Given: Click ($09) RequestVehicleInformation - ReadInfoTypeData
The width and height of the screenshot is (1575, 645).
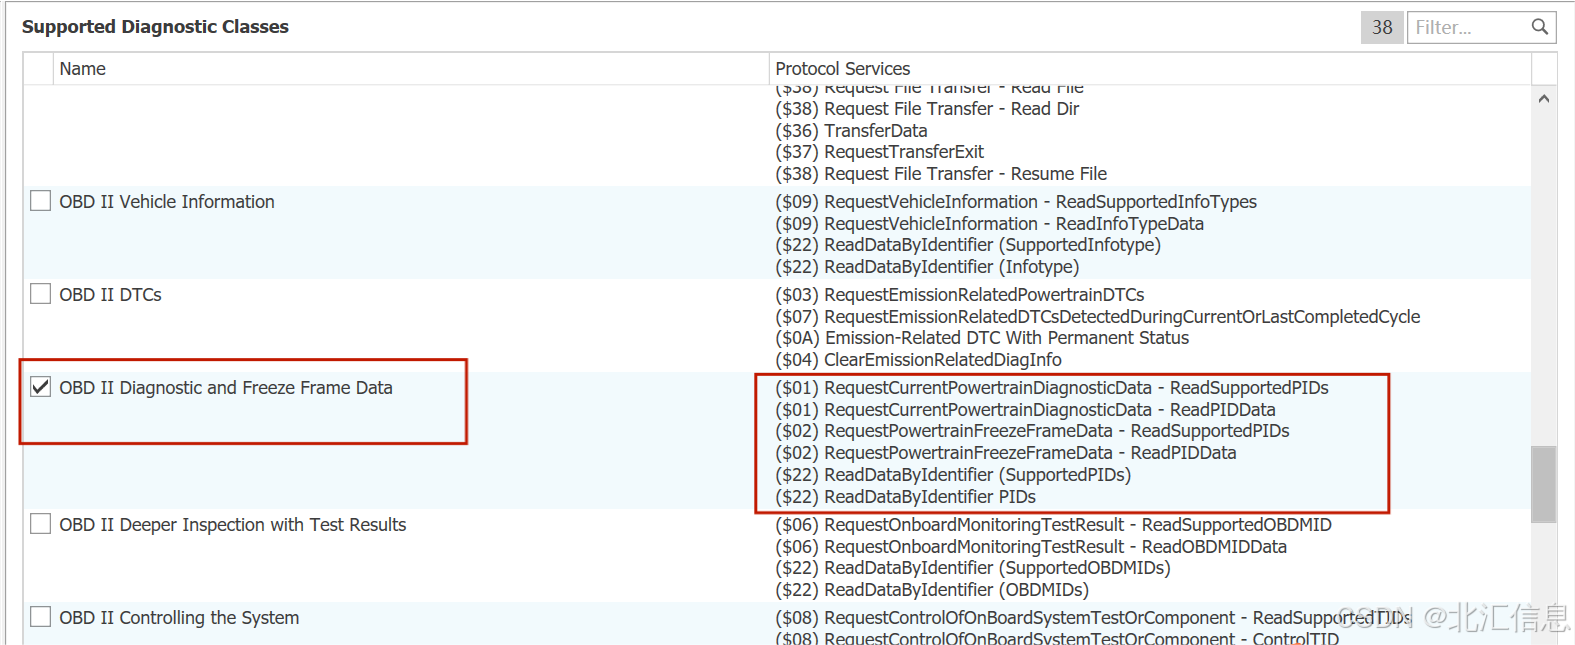Looking at the screenshot, I should pyautogui.click(x=990, y=224).
